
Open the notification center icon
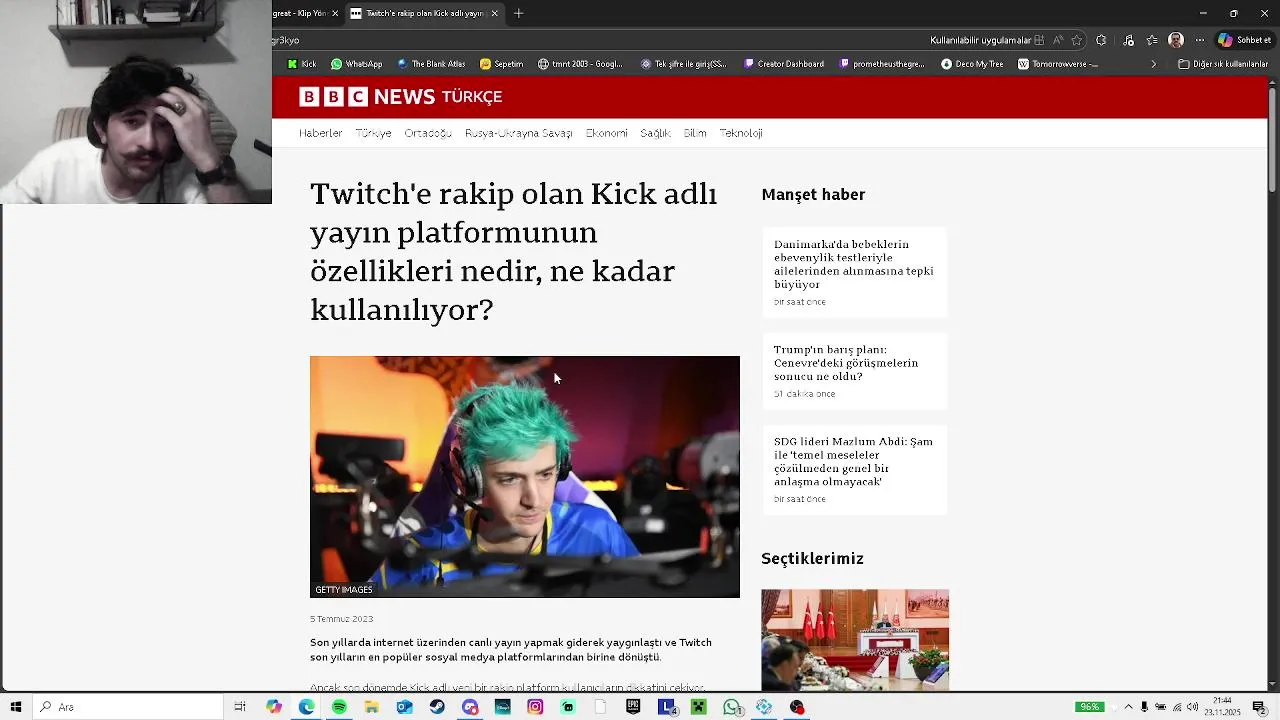point(1259,707)
